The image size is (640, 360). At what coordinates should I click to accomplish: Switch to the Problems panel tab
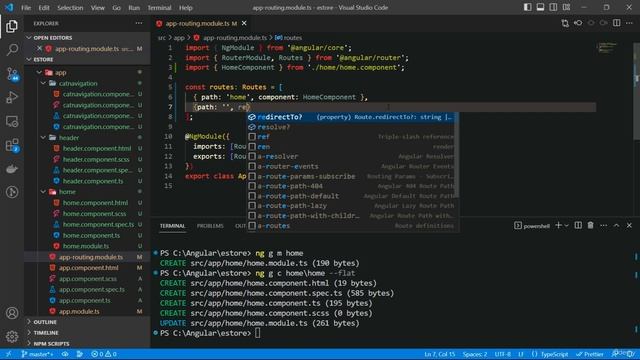tap(210, 226)
